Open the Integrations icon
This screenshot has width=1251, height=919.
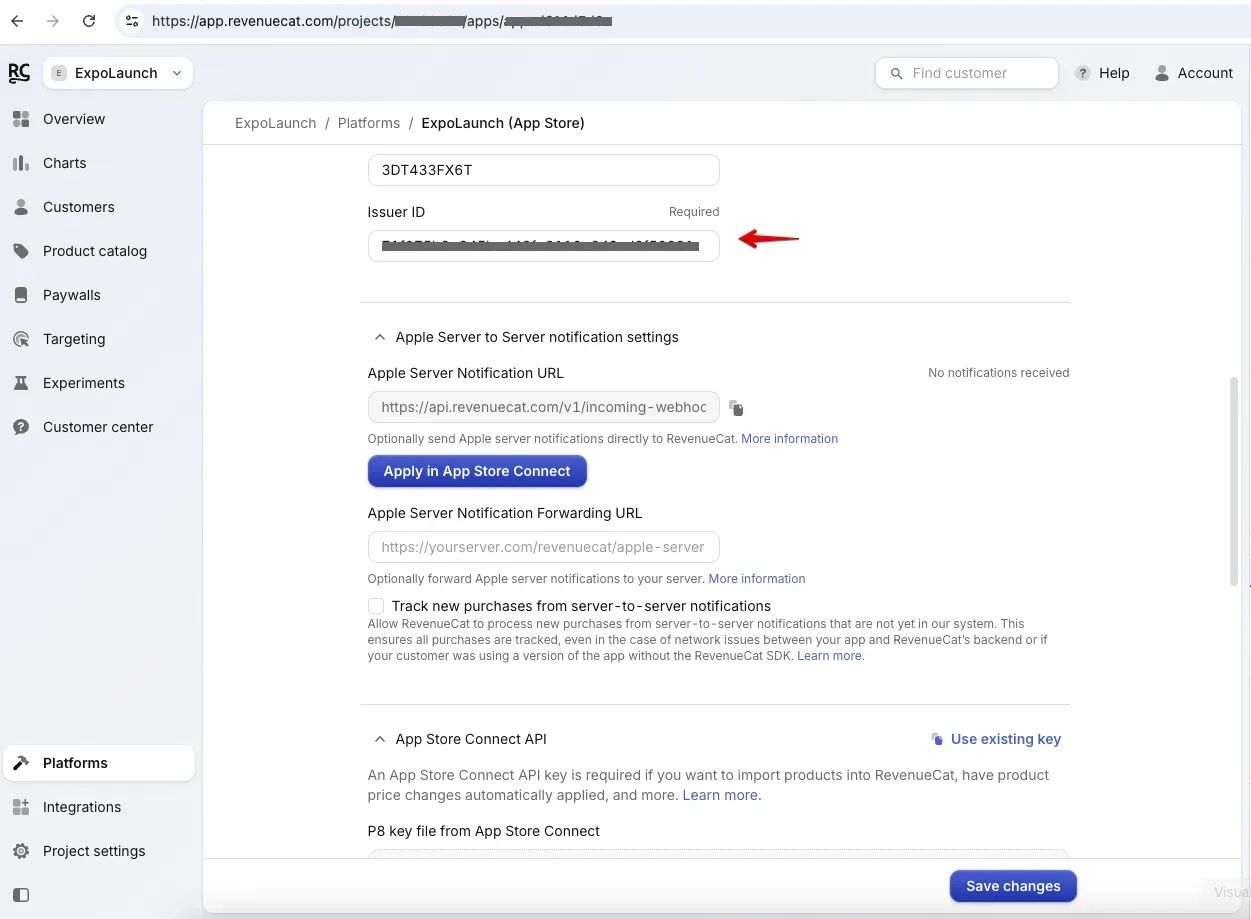pos(21,807)
